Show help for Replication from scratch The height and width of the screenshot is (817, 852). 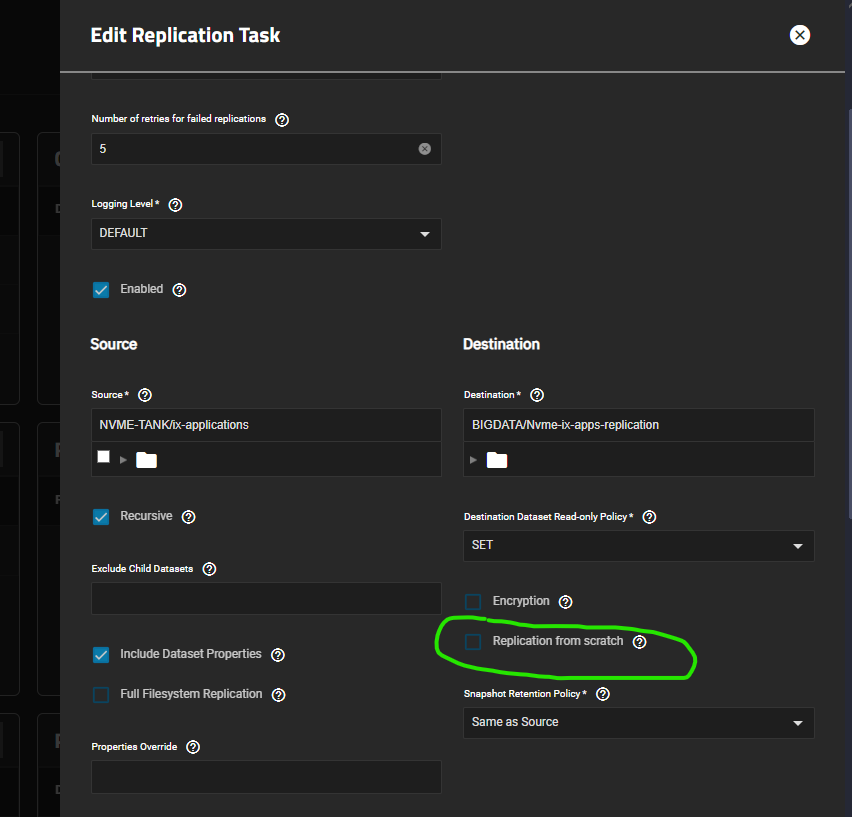(640, 642)
